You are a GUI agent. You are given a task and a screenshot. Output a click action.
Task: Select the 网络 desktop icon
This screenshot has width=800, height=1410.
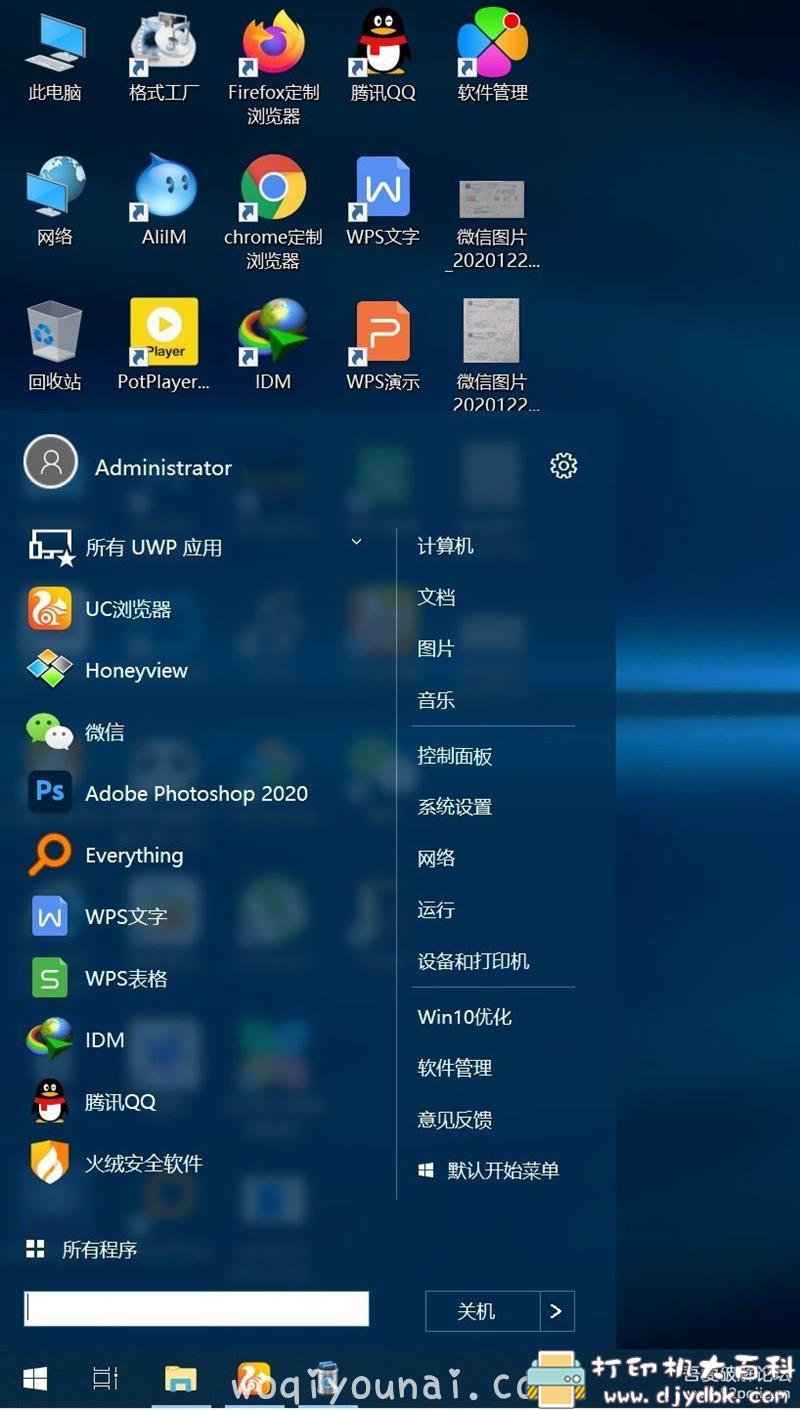55,202
